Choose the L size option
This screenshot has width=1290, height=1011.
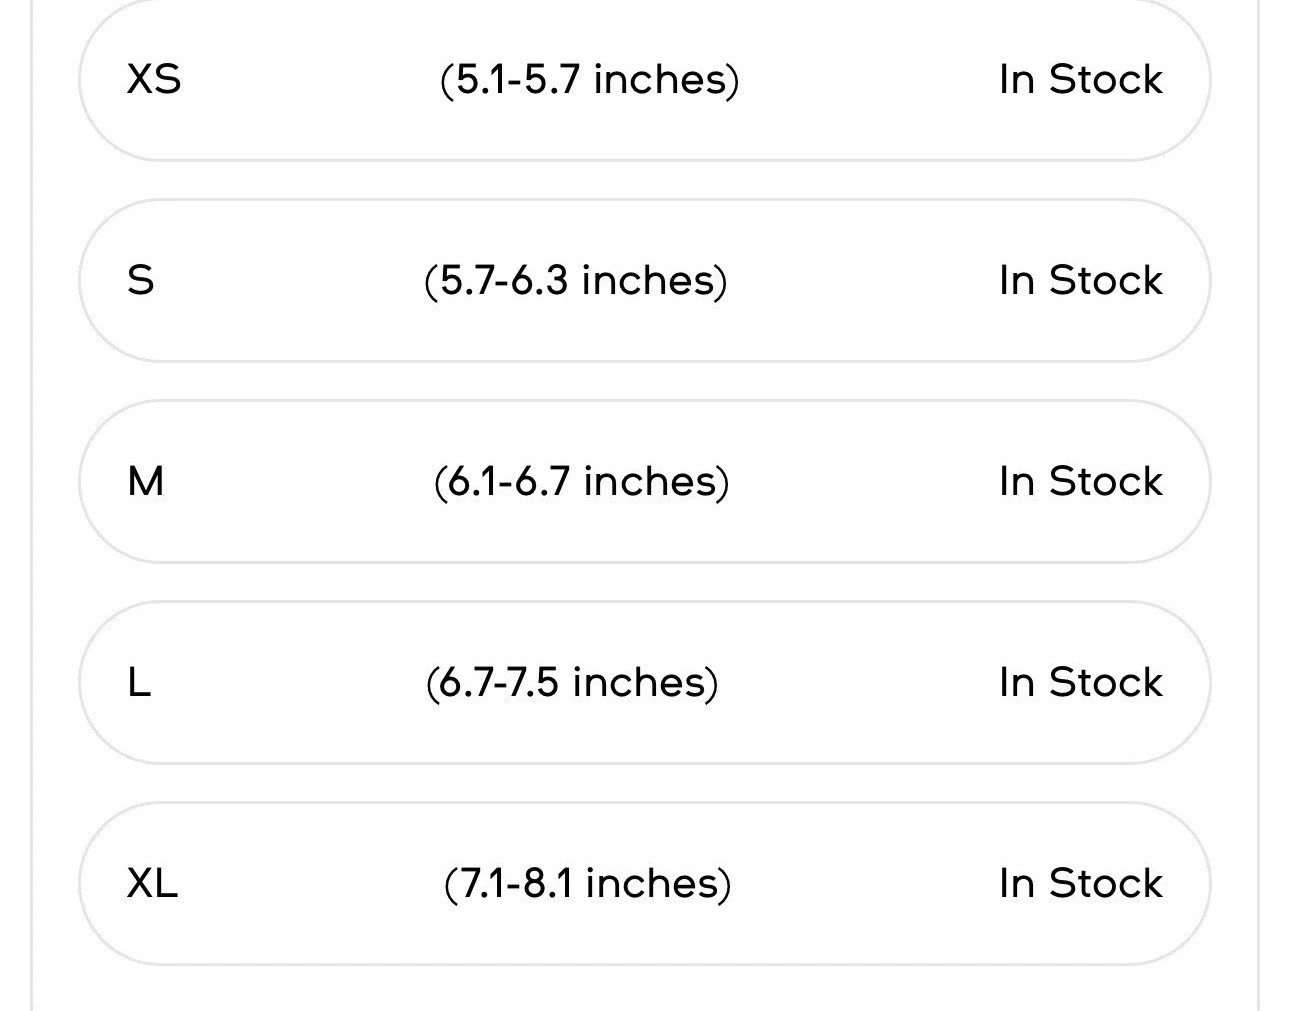(644, 682)
